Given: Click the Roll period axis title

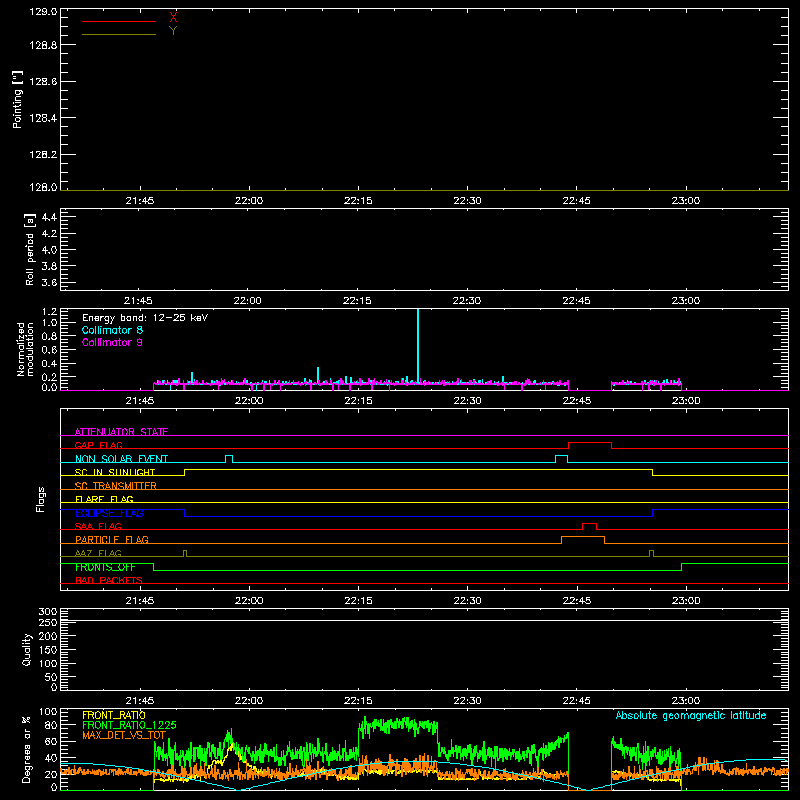Looking at the screenshot, I should [x=30, y=249].
